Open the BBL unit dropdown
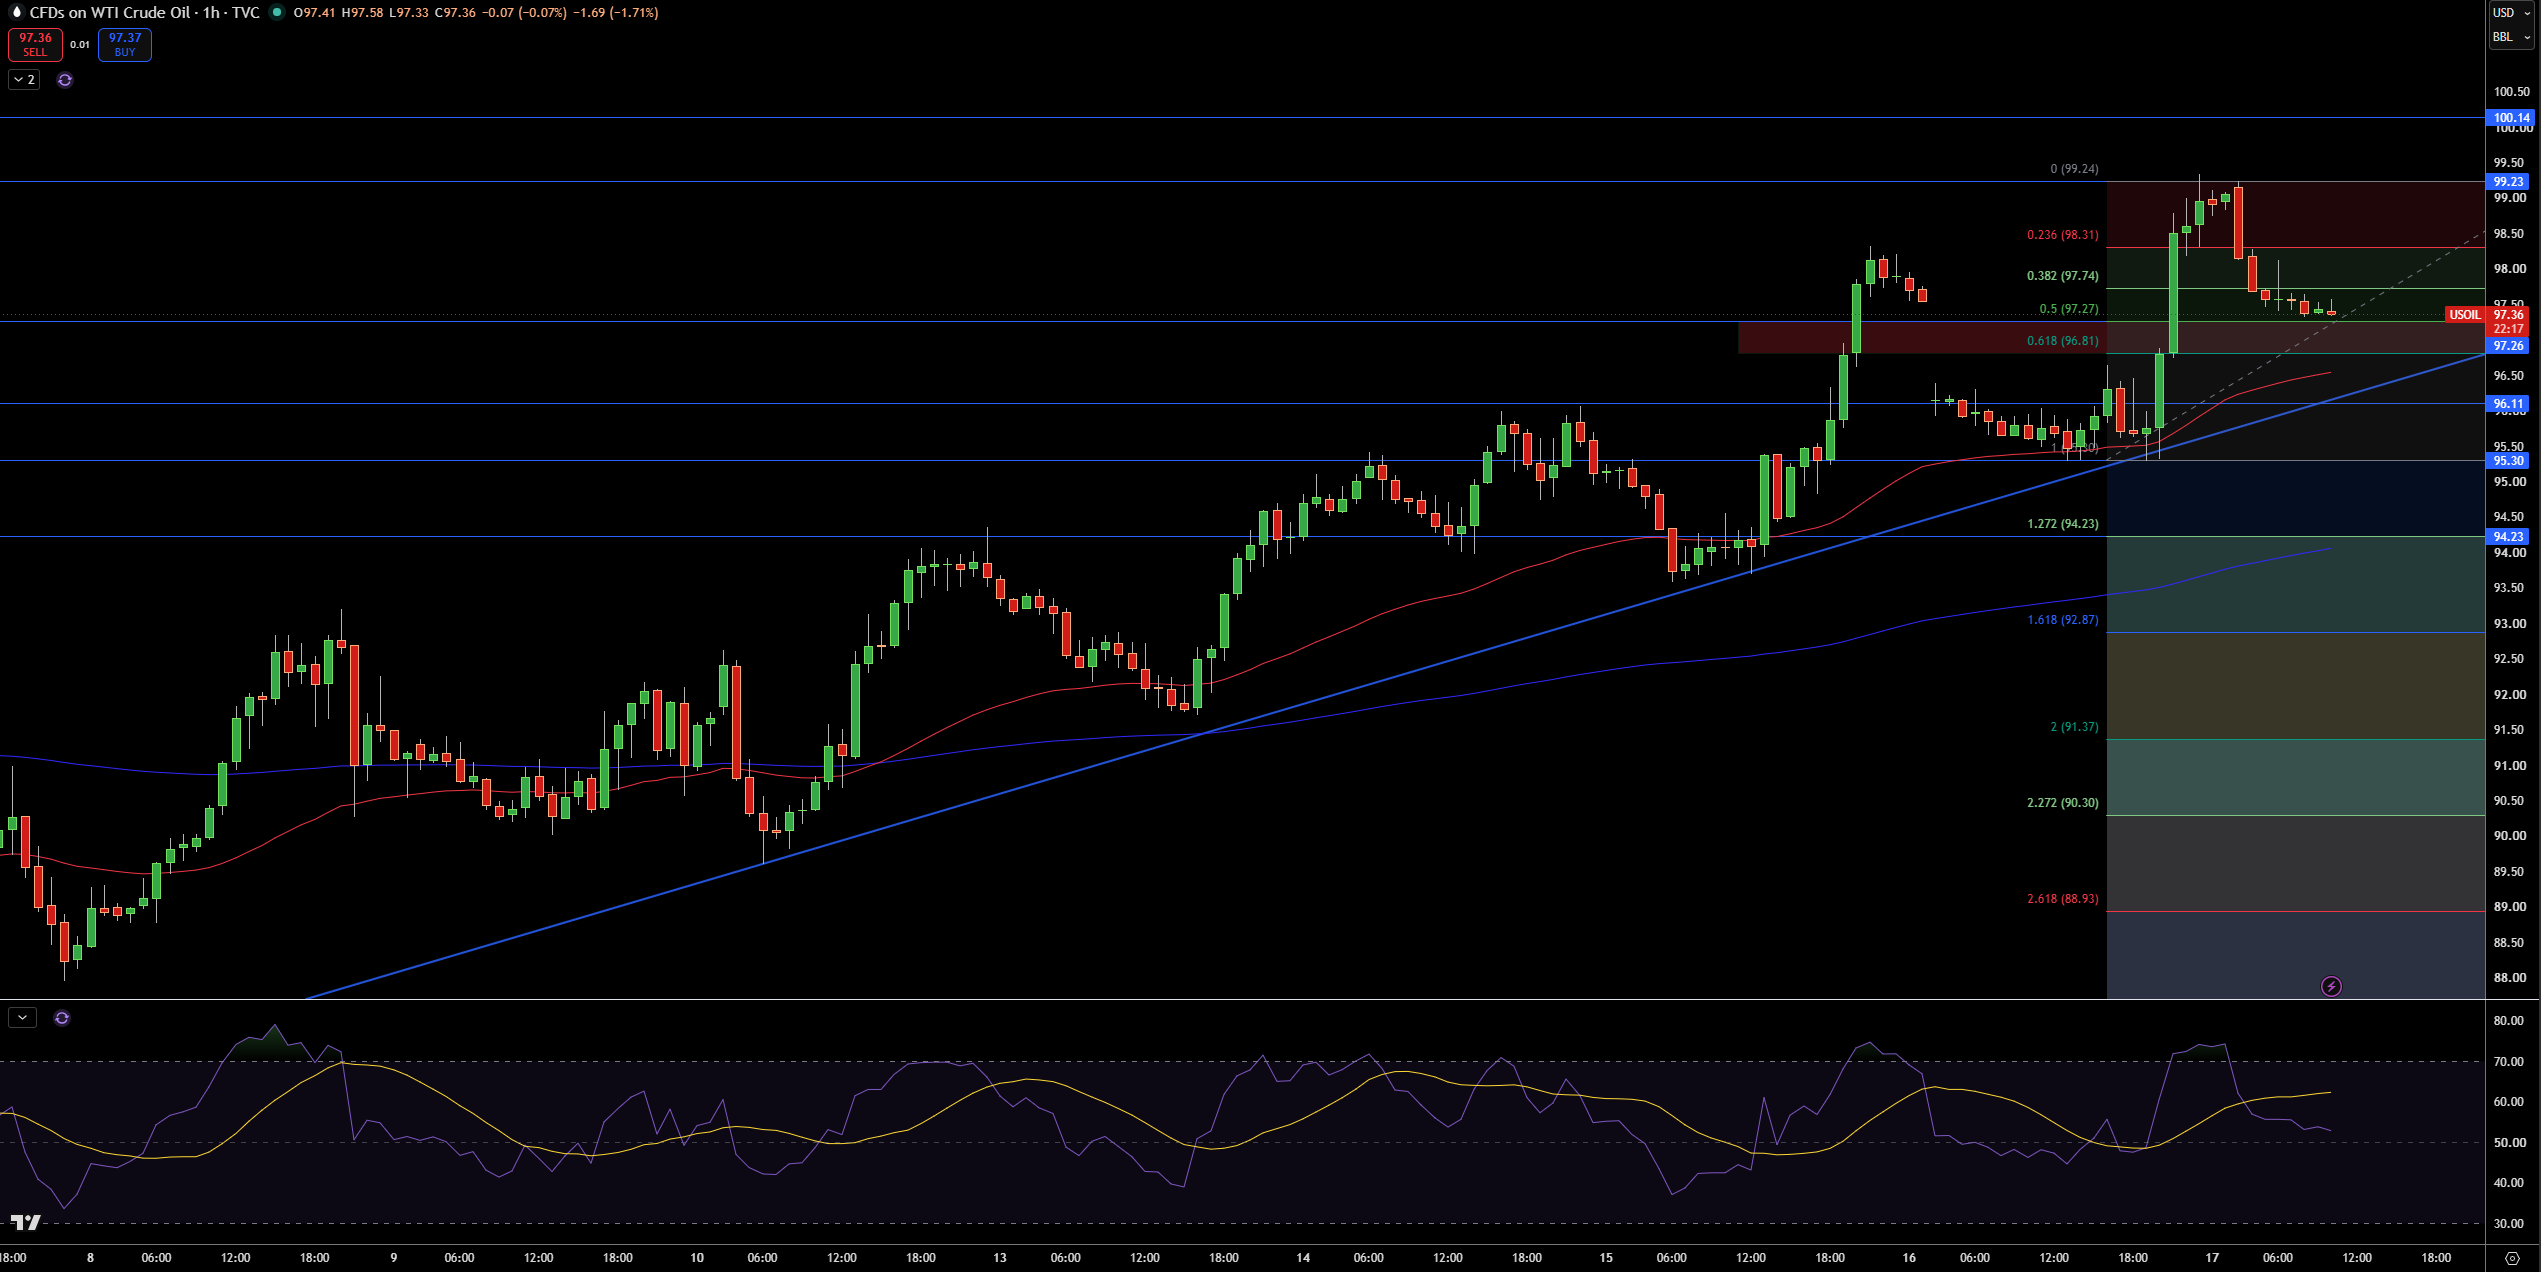This screenshot has height=1272, width=2541. (2511, 37)
